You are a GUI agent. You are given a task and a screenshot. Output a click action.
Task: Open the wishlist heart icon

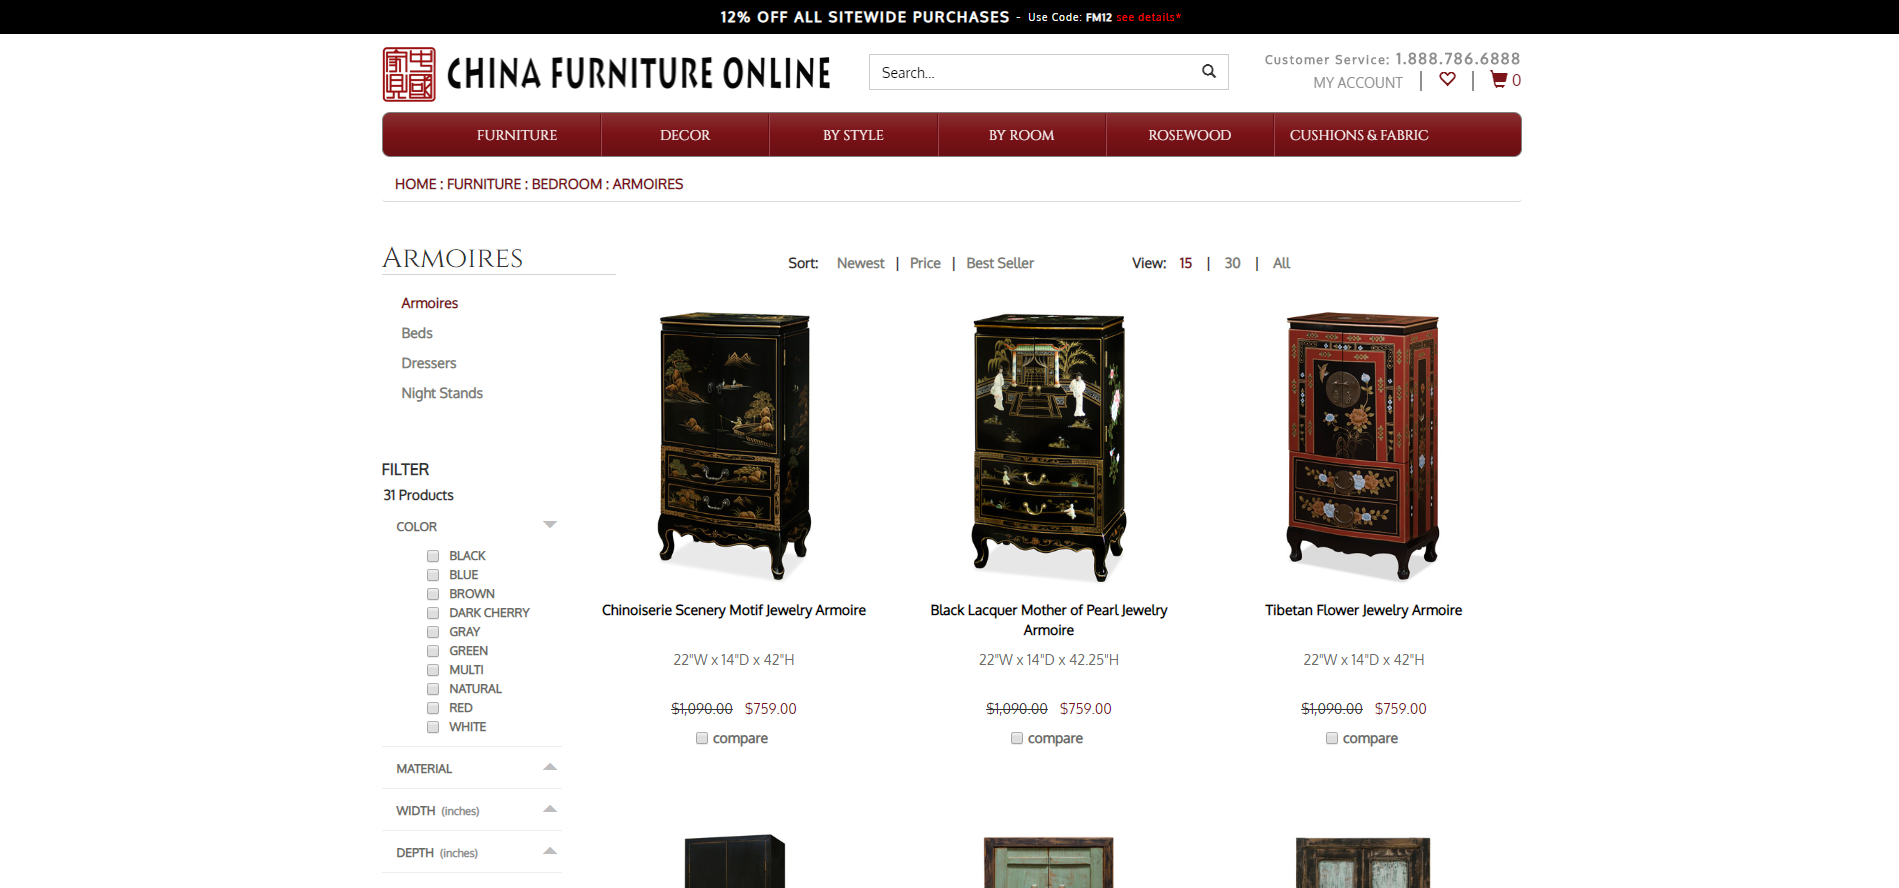(x=1447, y=79)
